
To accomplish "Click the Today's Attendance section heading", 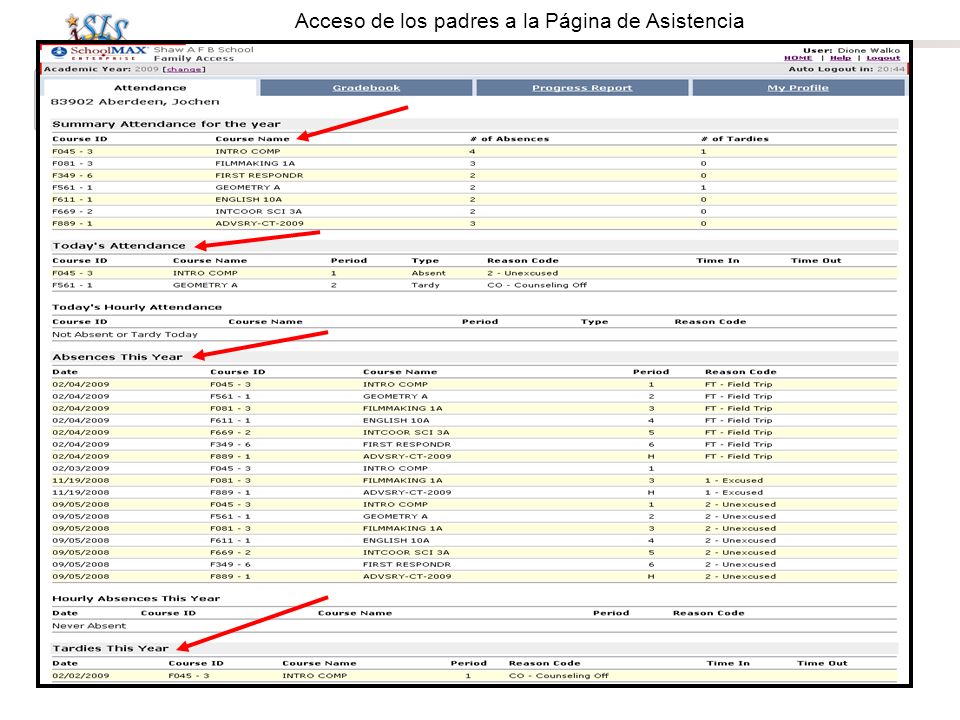I will tap(119, 246).
